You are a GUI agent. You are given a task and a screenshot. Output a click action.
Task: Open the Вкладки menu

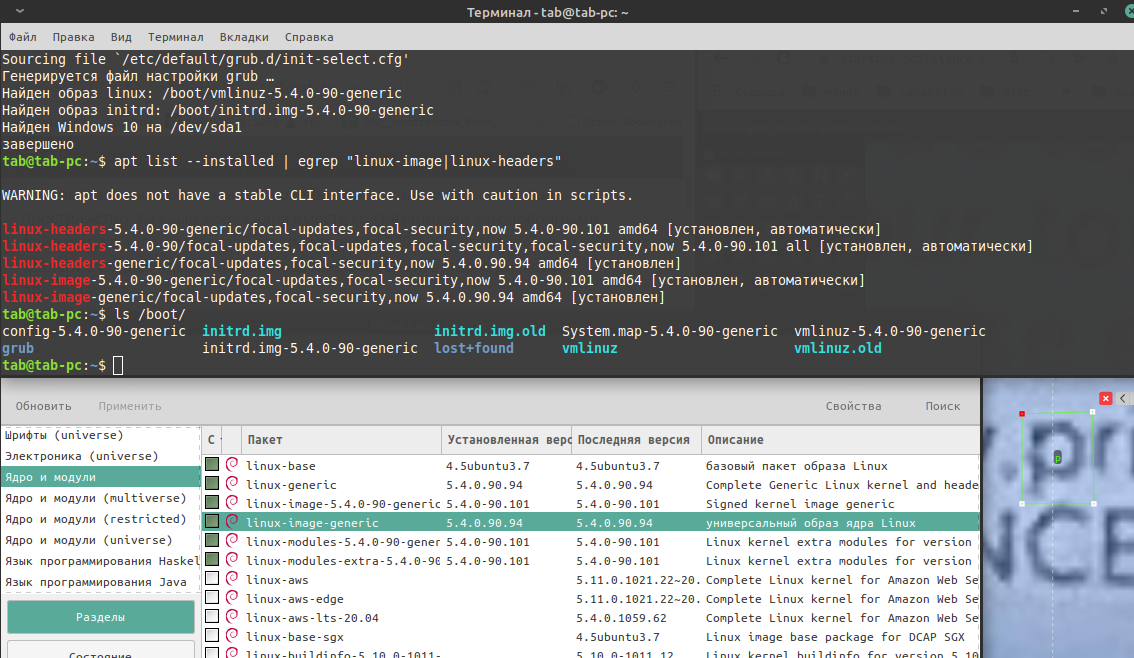point(244,37)
